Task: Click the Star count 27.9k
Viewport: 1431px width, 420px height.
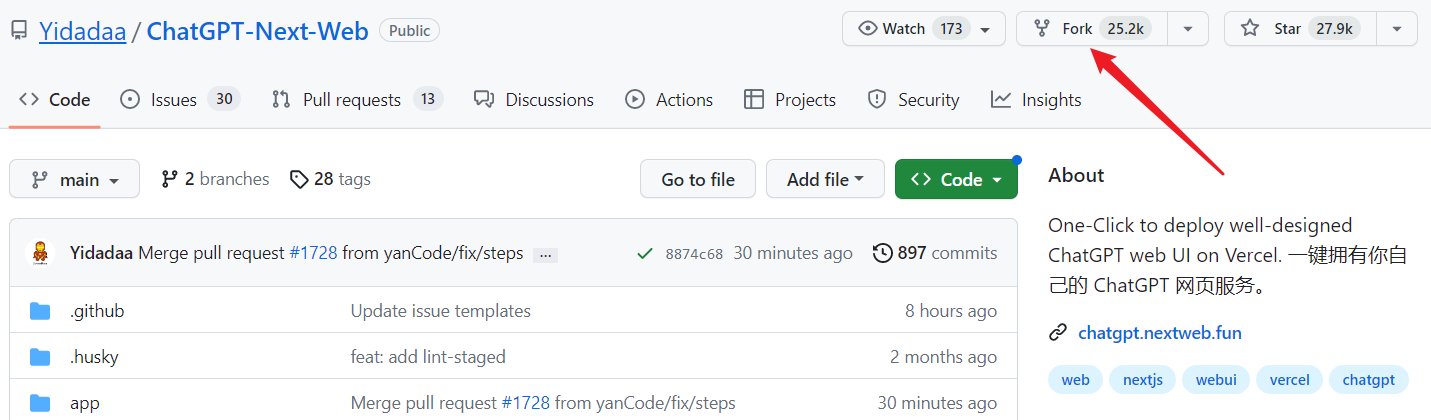Action: click(x=1334, y=29)
